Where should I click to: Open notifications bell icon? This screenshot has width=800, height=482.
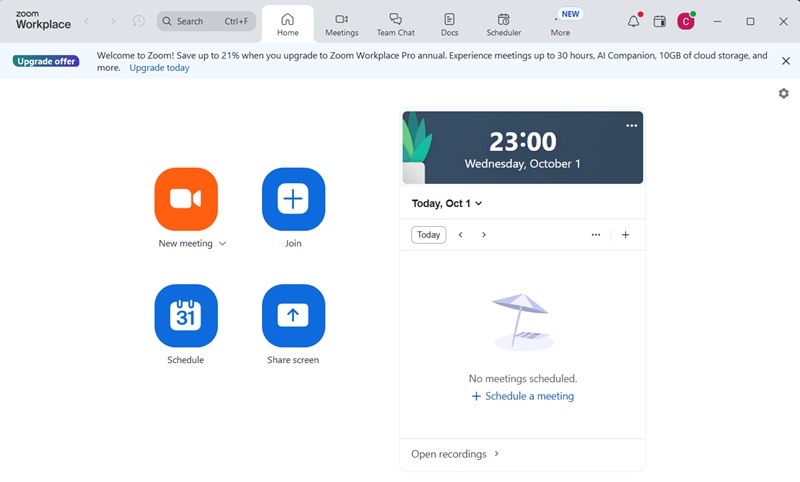pos(634,21)
